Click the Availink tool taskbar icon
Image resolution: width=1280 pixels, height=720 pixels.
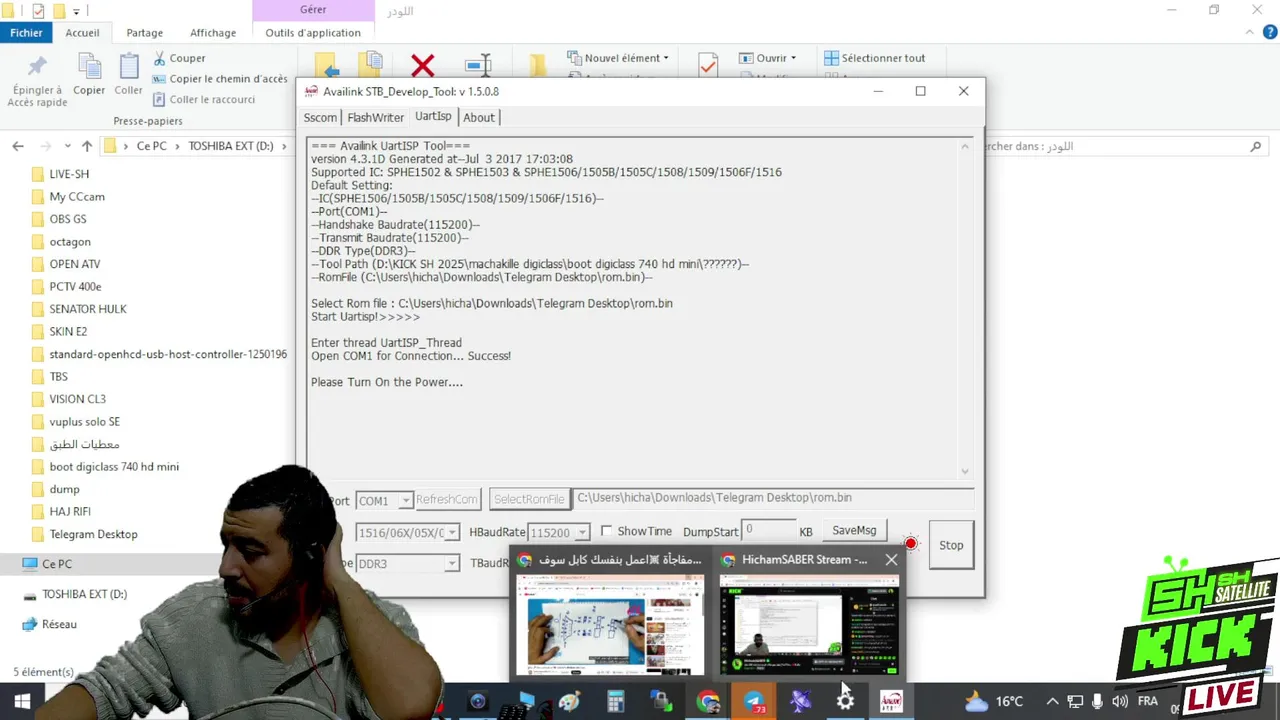pyautogui.click(x=891, y=702)
